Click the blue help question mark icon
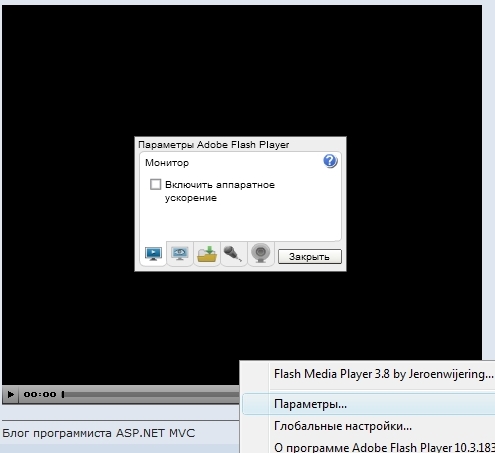495x453 pixels. (x=330, y=161)
